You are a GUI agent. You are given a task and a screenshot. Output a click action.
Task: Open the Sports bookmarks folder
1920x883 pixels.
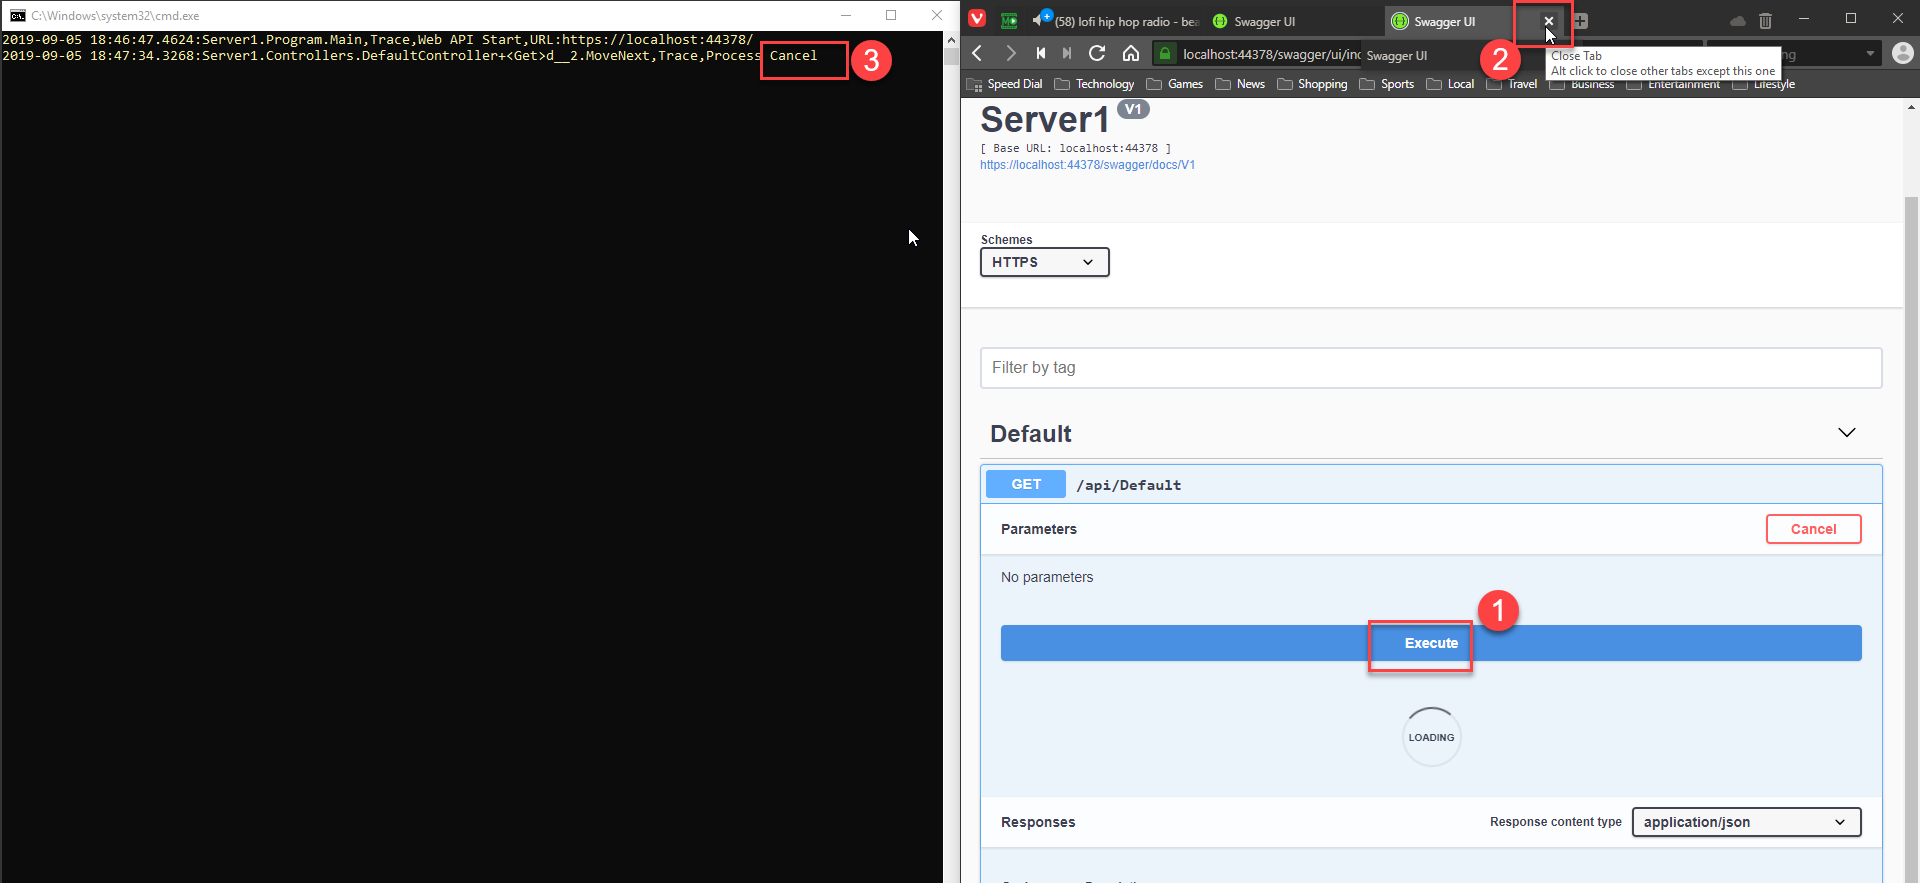click(1387, 84)
